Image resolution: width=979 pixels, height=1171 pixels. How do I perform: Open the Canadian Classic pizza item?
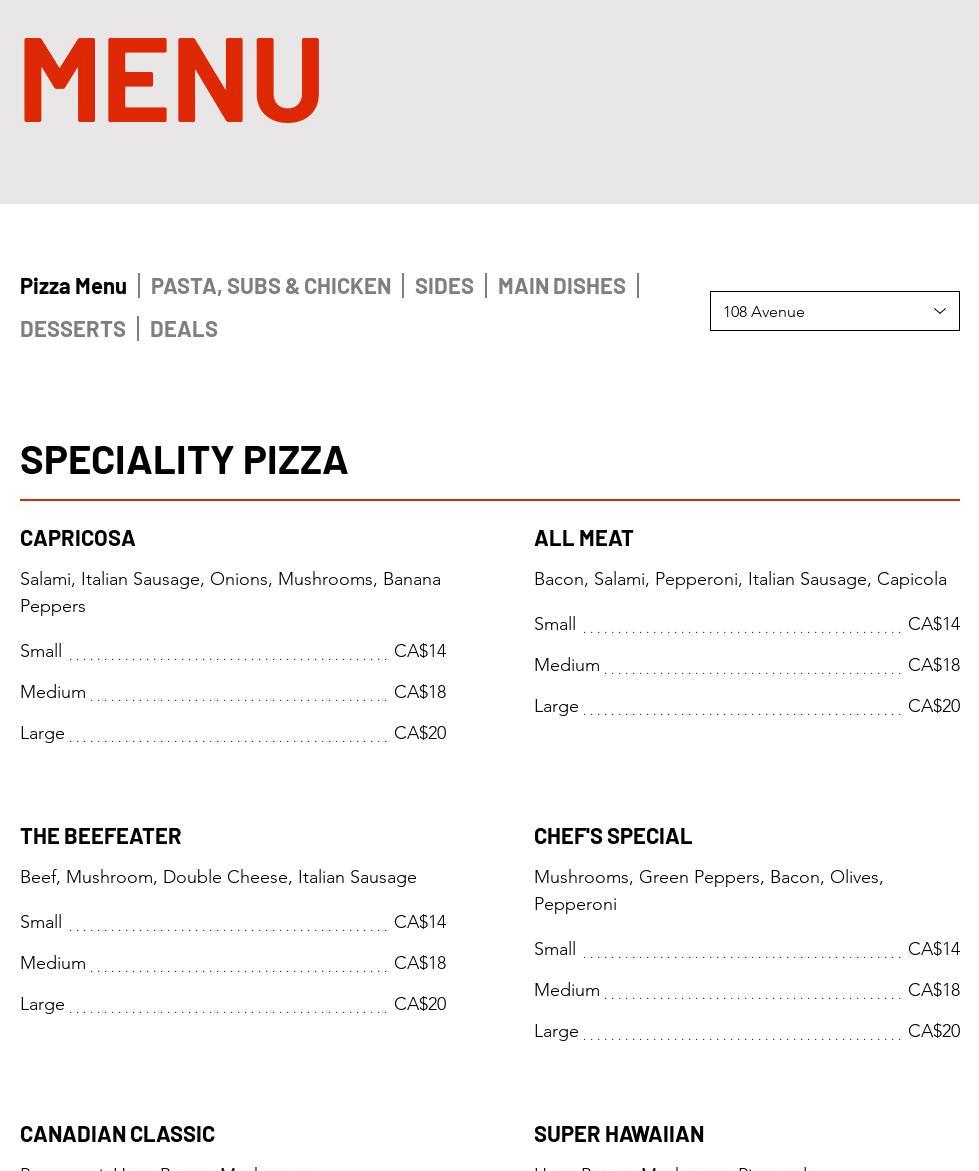tap(117, 1134)
